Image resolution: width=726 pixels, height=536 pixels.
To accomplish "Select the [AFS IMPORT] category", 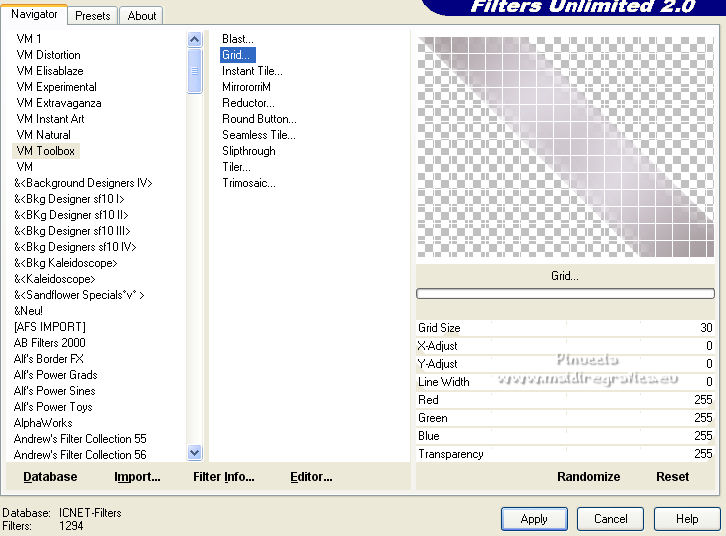I will pos(50,327).
